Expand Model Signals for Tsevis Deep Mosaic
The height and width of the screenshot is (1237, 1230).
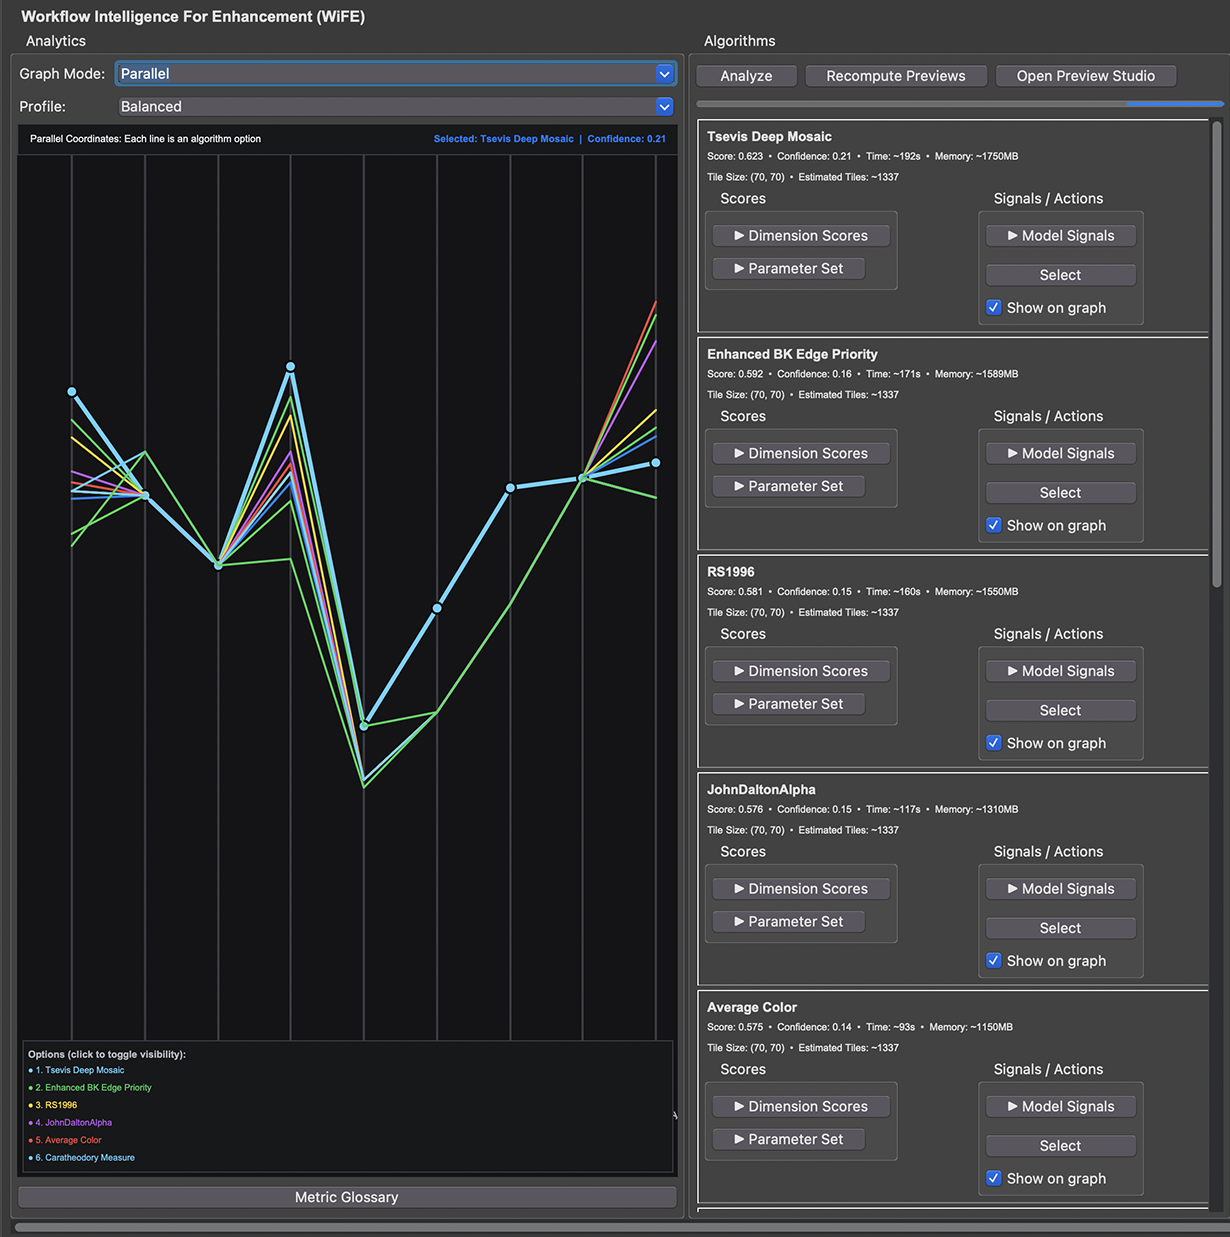[x=1061, y=236]
